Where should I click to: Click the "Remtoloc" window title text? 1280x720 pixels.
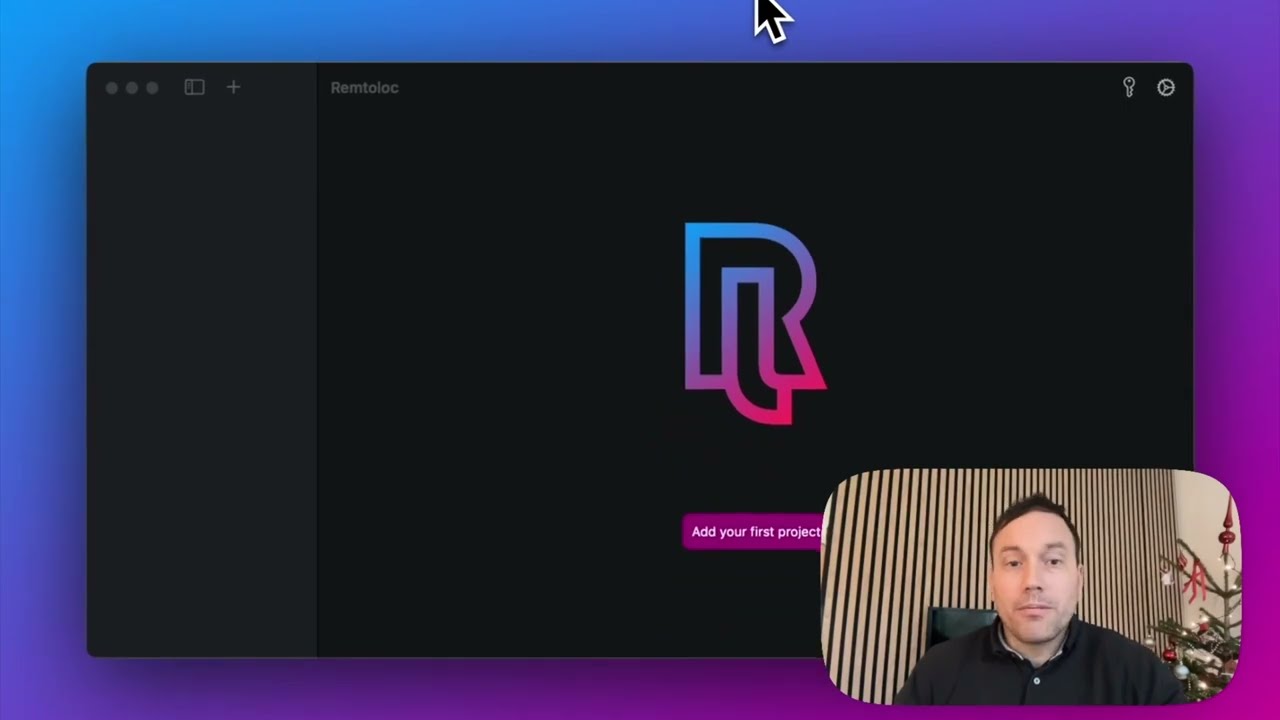(x=364, y=88)
